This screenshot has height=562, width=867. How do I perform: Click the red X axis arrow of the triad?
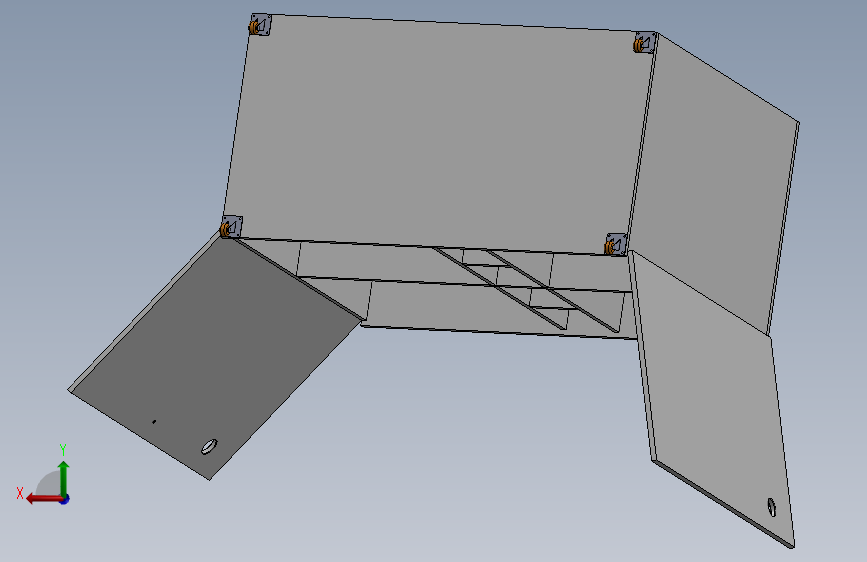(x=43, y=499)
